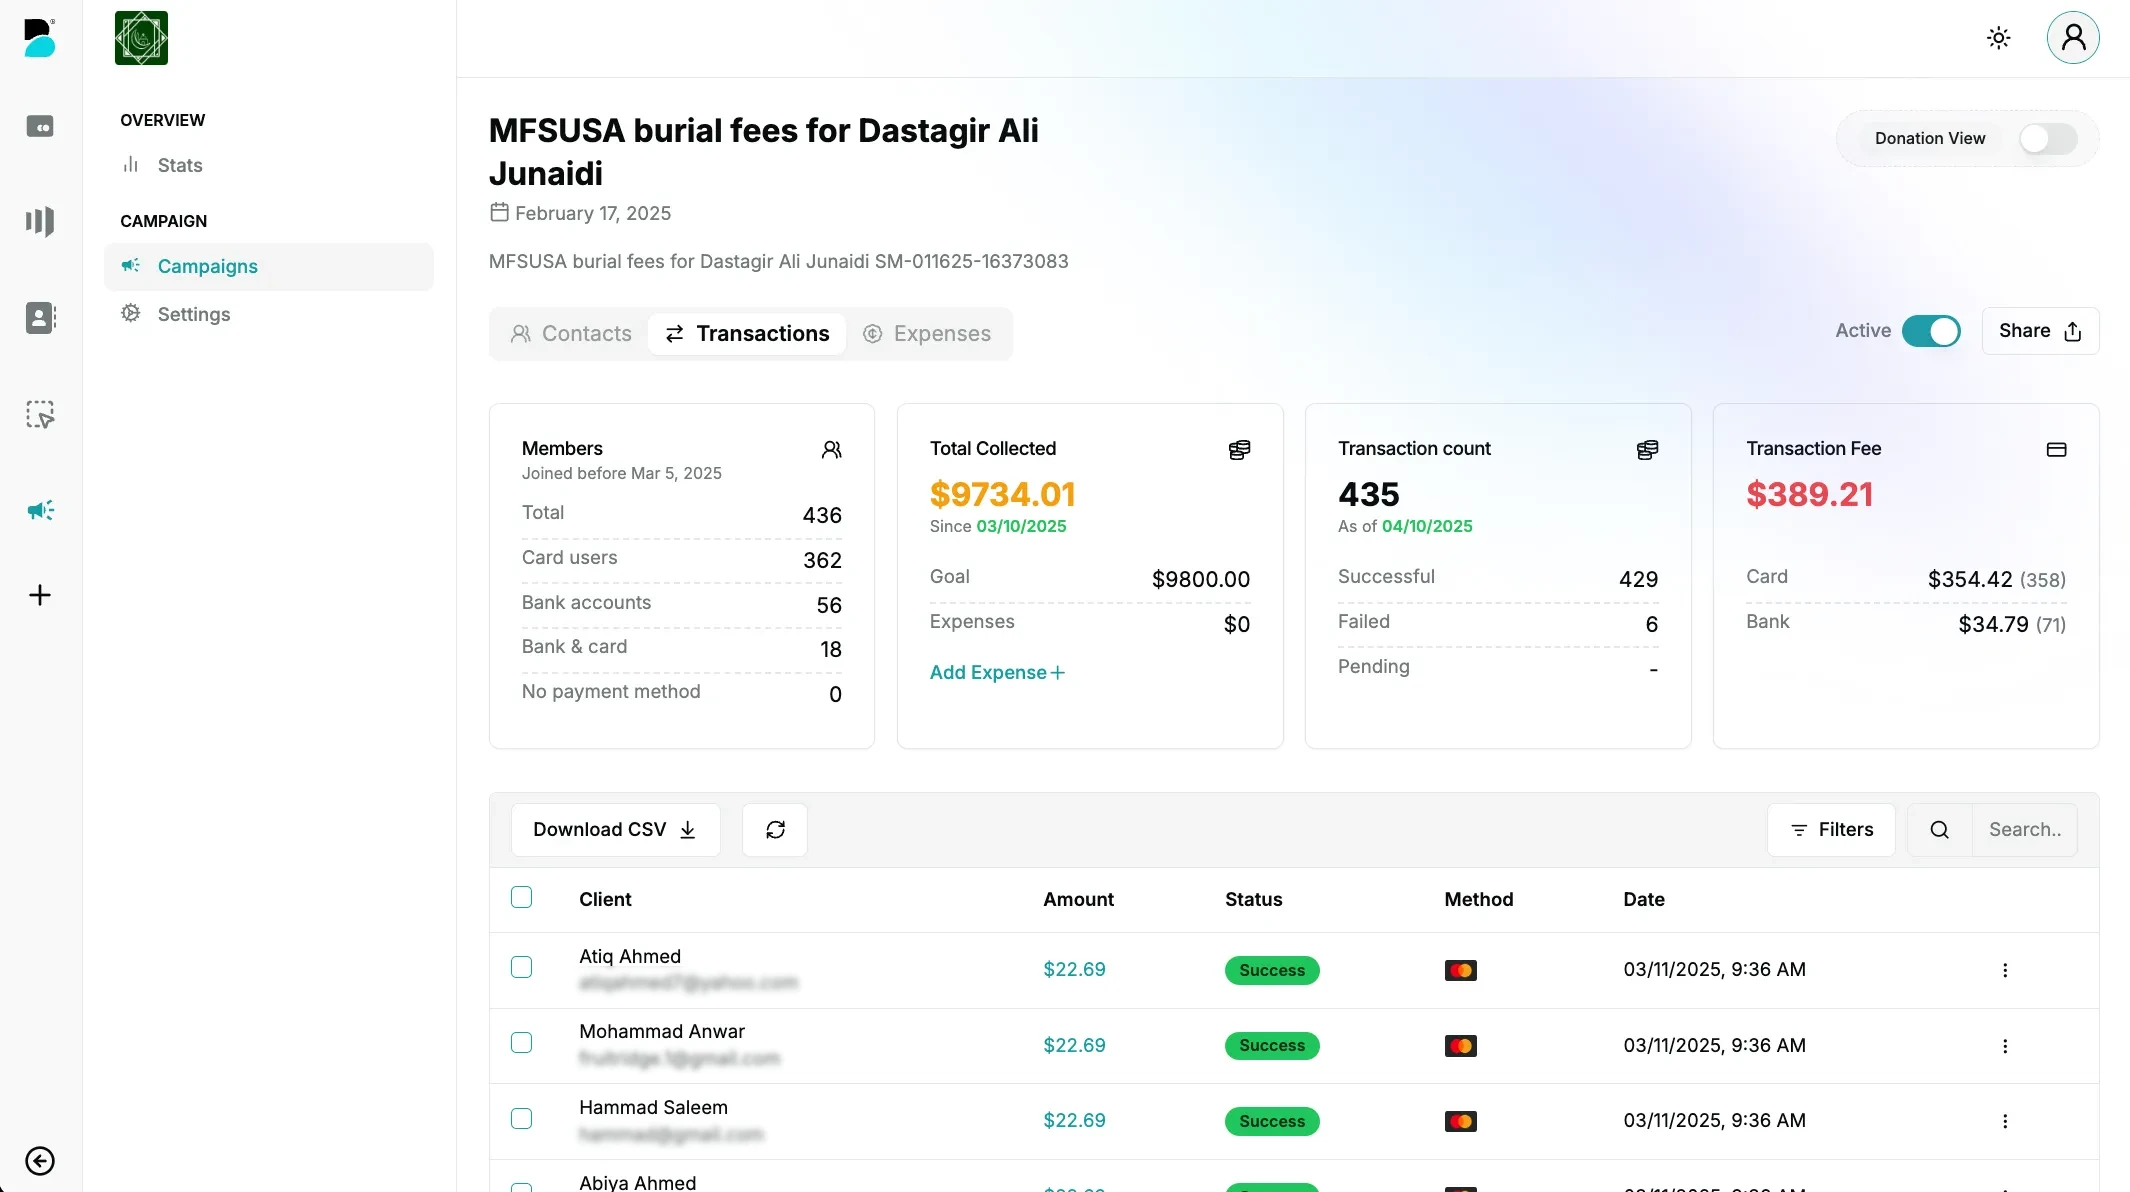Open the selection cursor icon in rail
Screen dimensions: 2130x1192
pyautogui.click(x=40, y=414)
